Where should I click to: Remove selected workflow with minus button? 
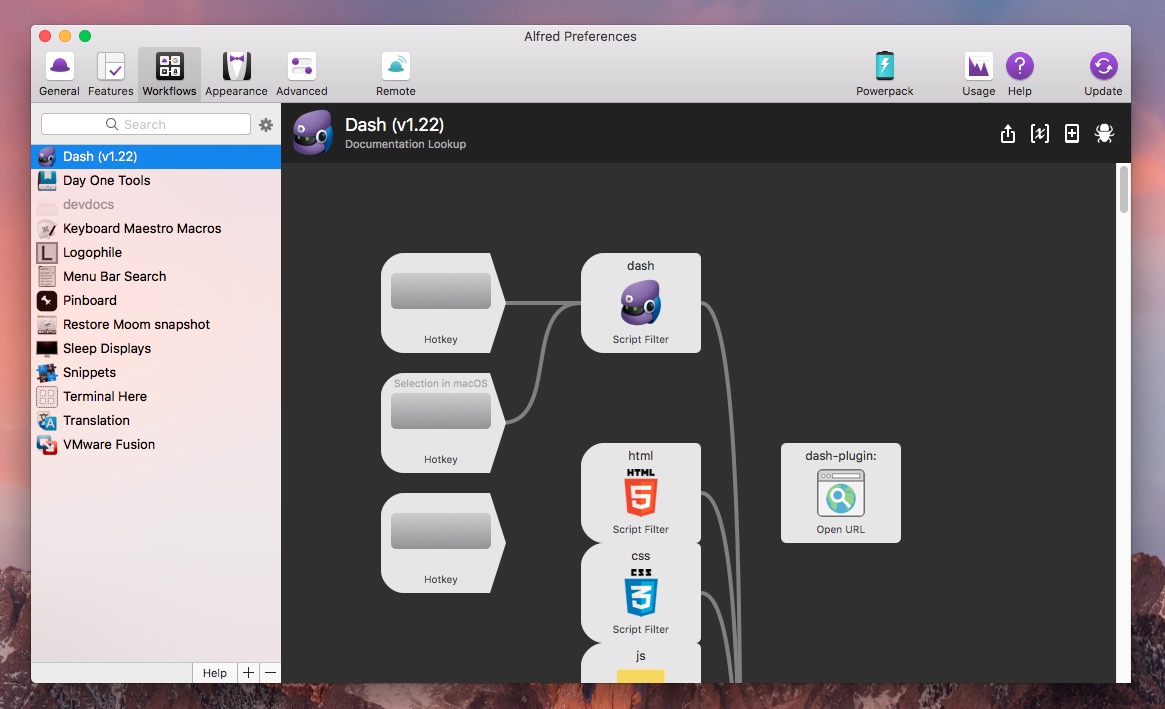tap(270, 673)
